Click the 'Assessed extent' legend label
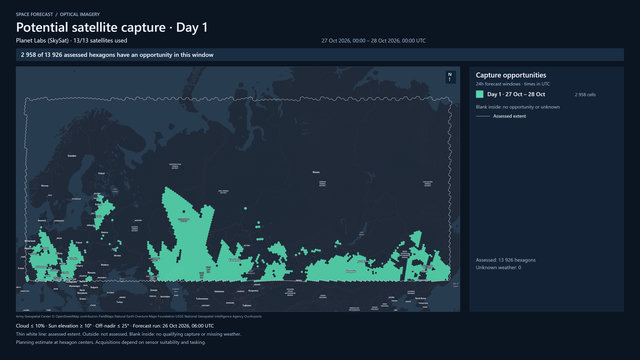The height and width of the screenshot is (360, 640). (509, 116)
